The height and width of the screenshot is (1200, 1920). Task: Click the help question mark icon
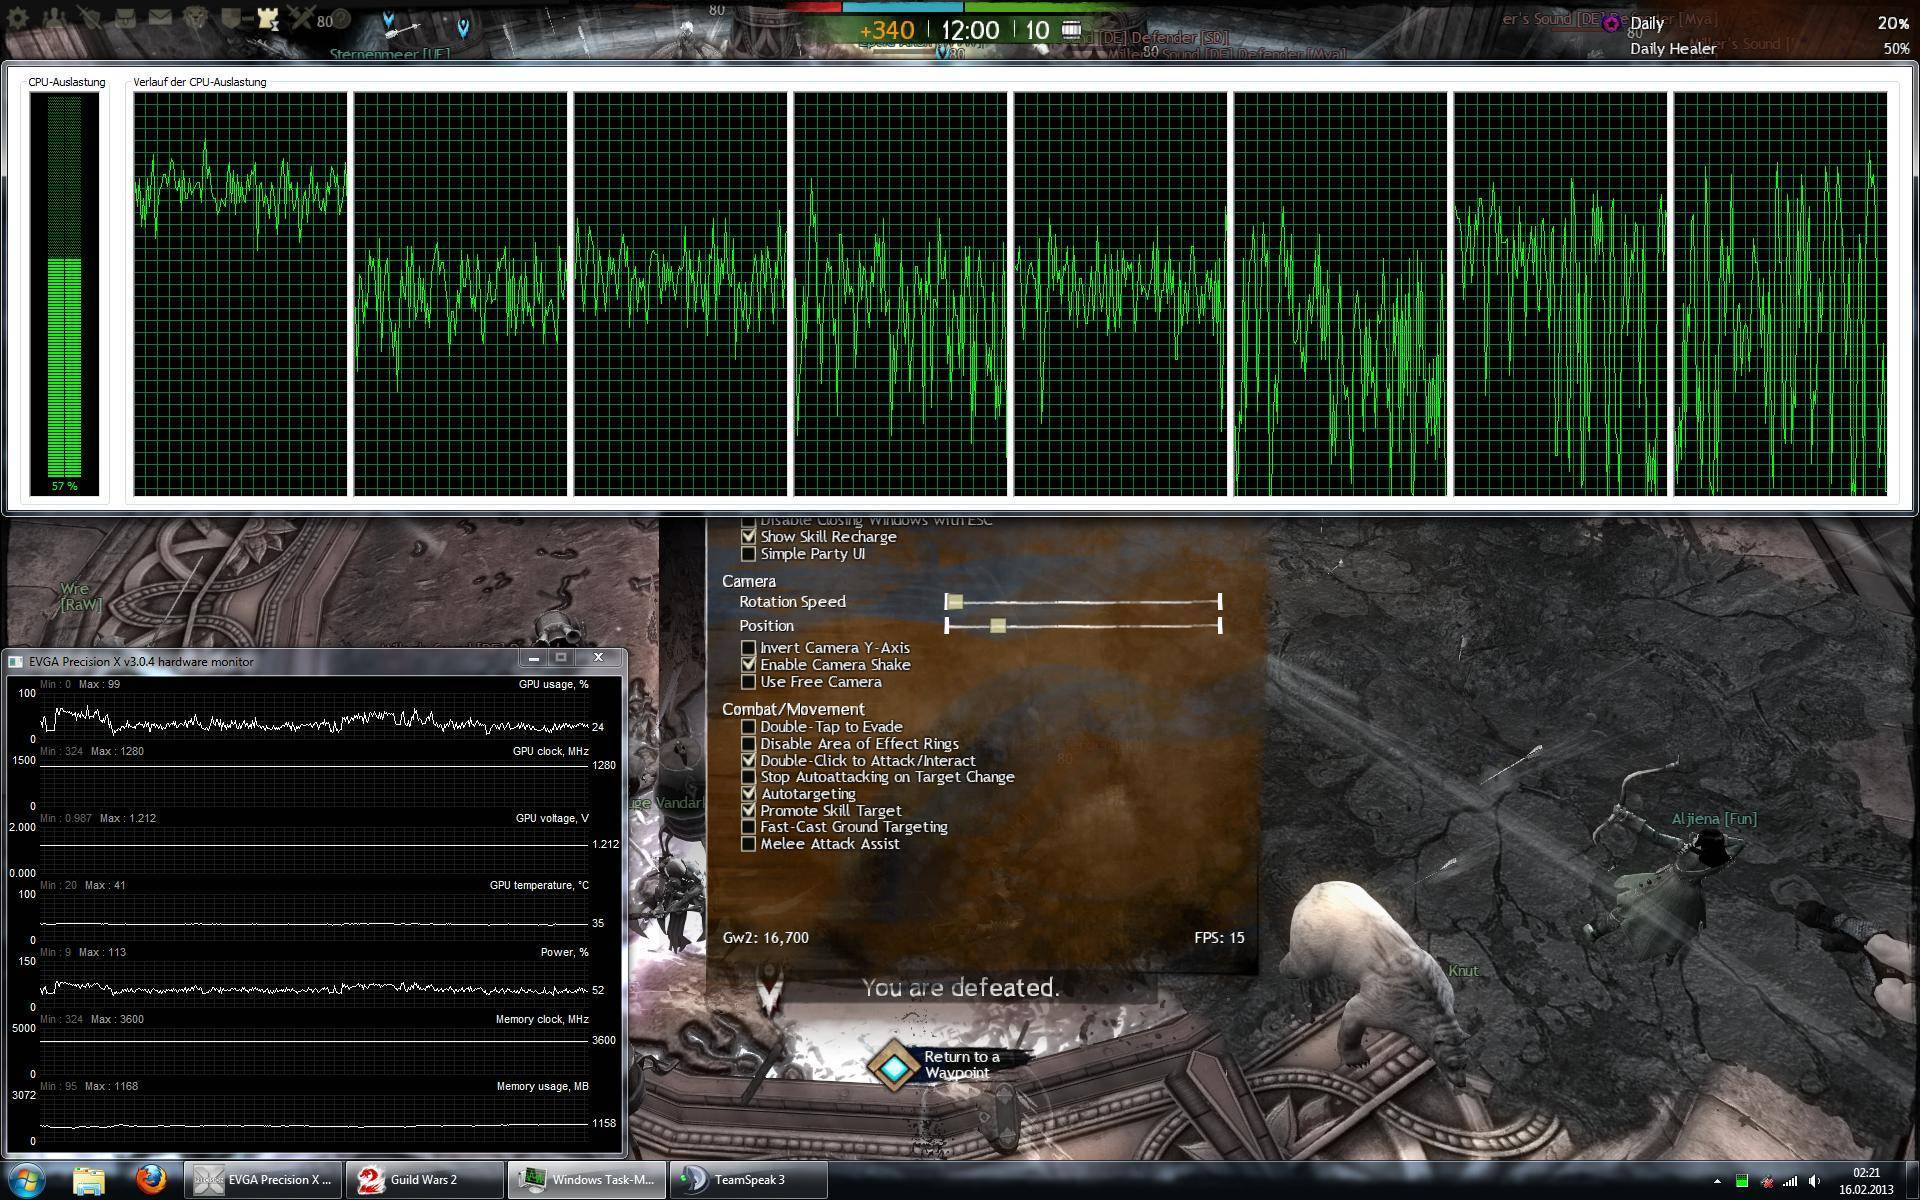pyautogui.click(x=341, y=19)
